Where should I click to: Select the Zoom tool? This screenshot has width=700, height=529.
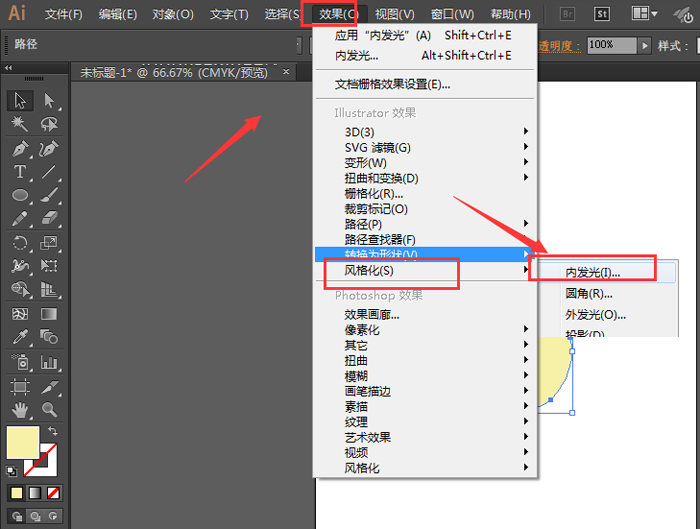49,410
